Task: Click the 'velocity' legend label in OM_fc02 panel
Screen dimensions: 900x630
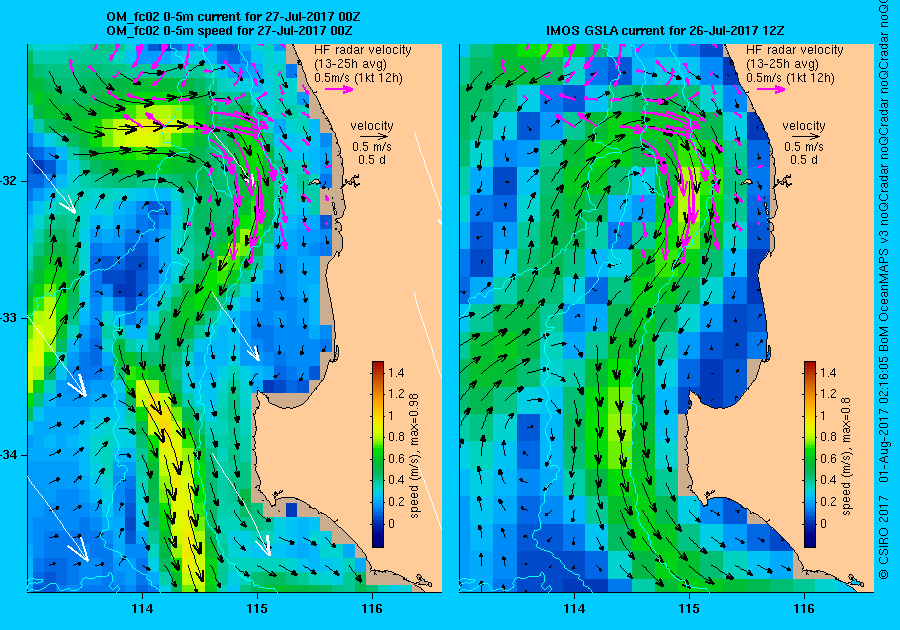Action: pyautogui.click(x=372, y=126)
